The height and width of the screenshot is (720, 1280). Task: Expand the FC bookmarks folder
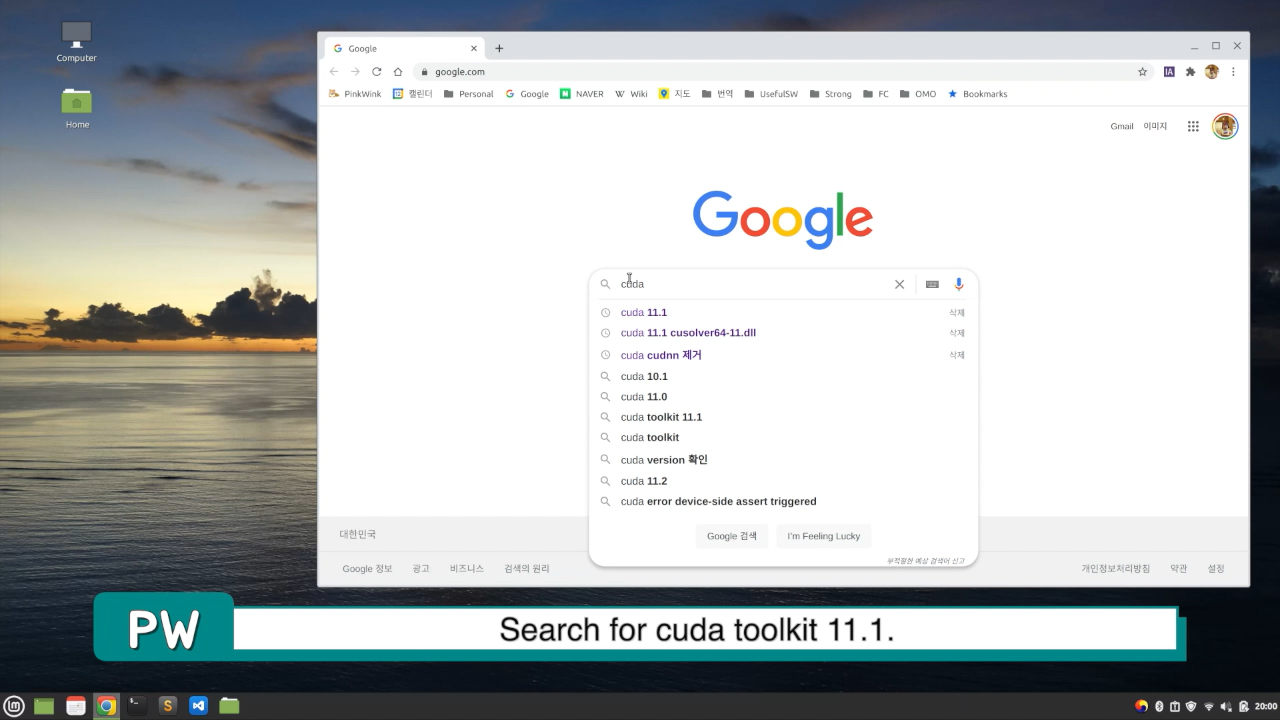pyautogui.click(x=875, y=94)
